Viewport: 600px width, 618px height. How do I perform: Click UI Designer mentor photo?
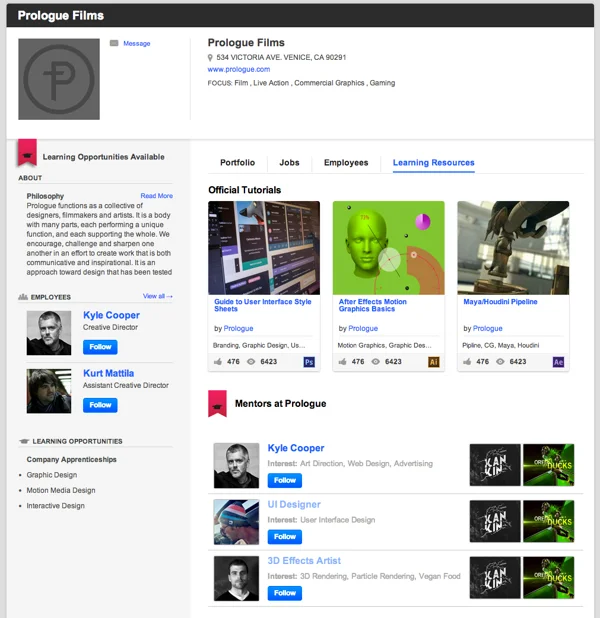pyautogui.click(x=236, y=522)
